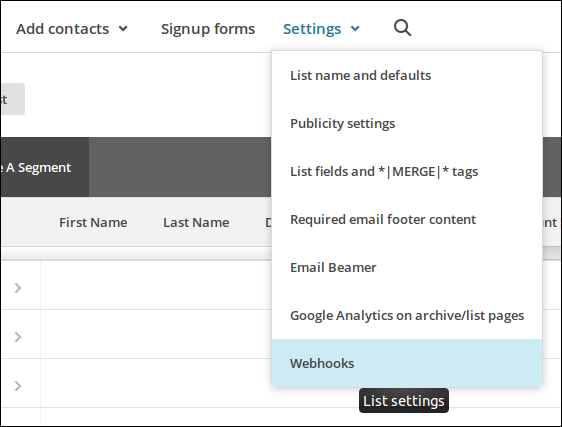This screenshot has width=562, height=427.
Task: Sort by First Name column header
Action: click(x=93, y=222)
